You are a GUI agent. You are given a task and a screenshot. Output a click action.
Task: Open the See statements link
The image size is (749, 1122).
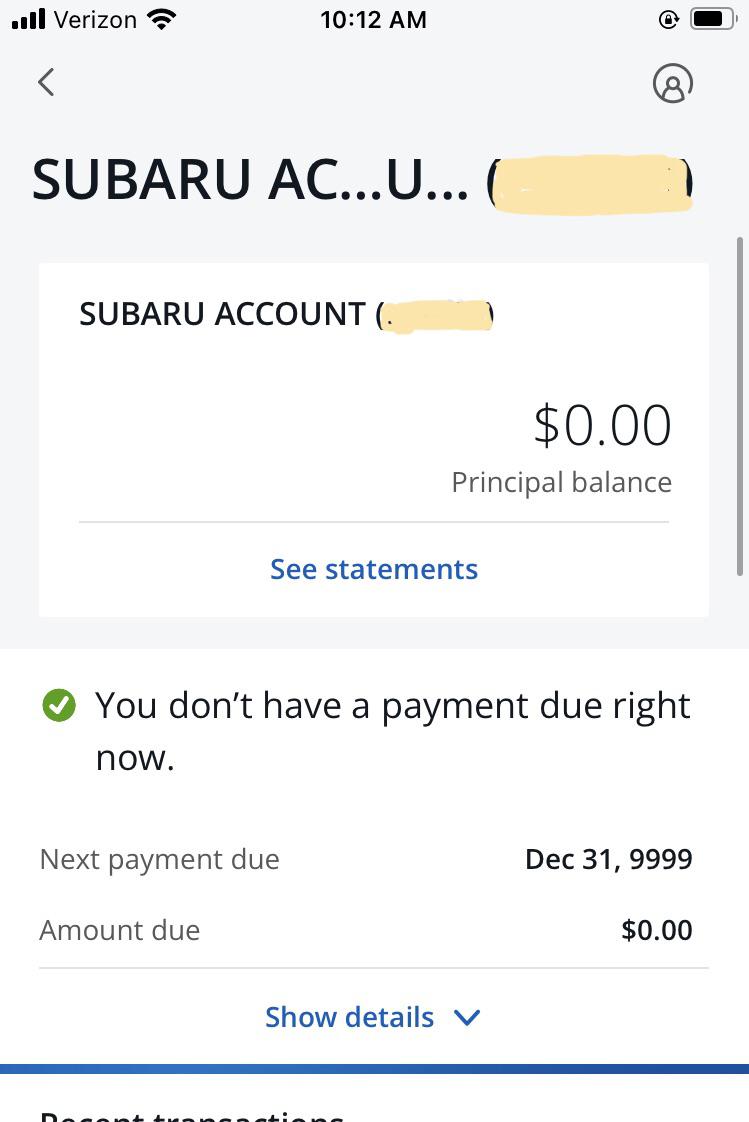coord(374,569)
